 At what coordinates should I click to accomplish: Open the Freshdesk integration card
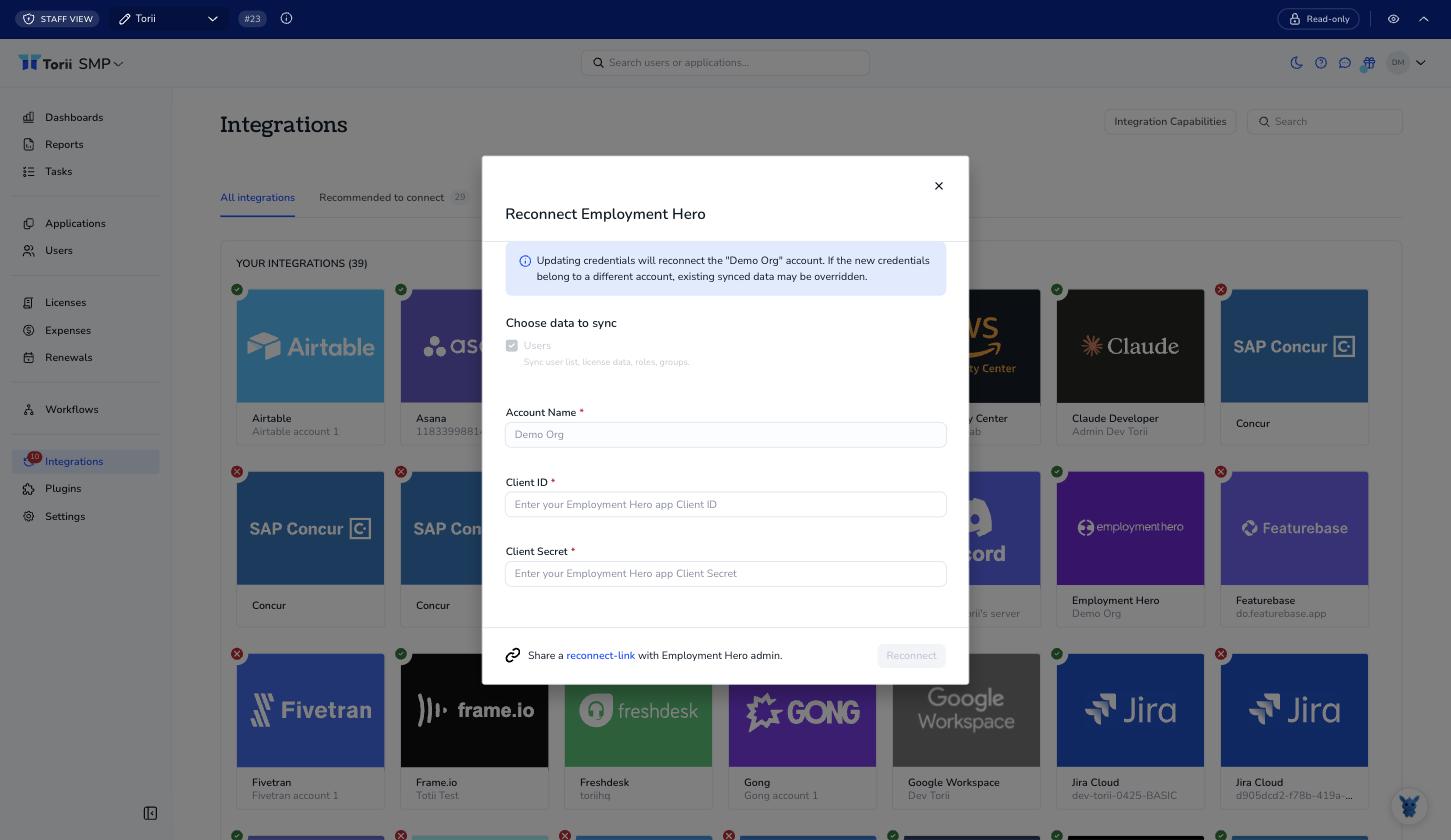(x=638, y=731)
